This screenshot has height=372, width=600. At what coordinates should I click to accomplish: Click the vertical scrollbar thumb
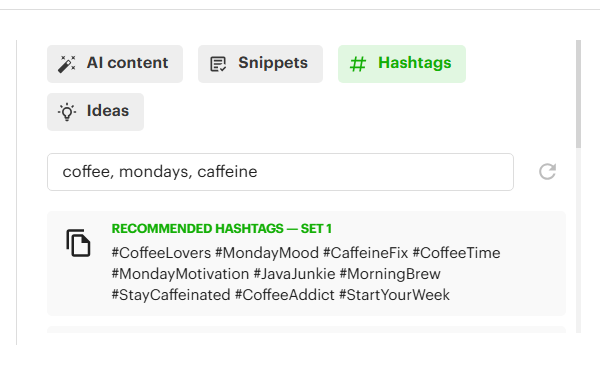[578, 94]
